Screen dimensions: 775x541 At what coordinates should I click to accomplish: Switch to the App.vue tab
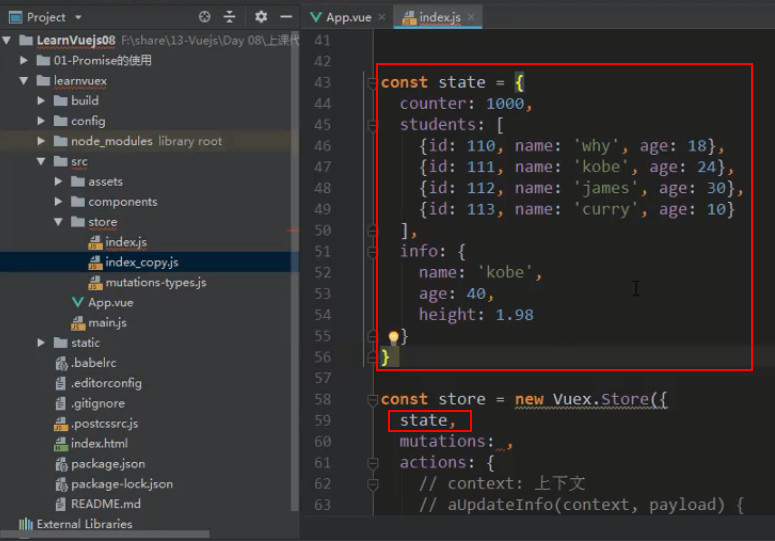tap(348, 17)
